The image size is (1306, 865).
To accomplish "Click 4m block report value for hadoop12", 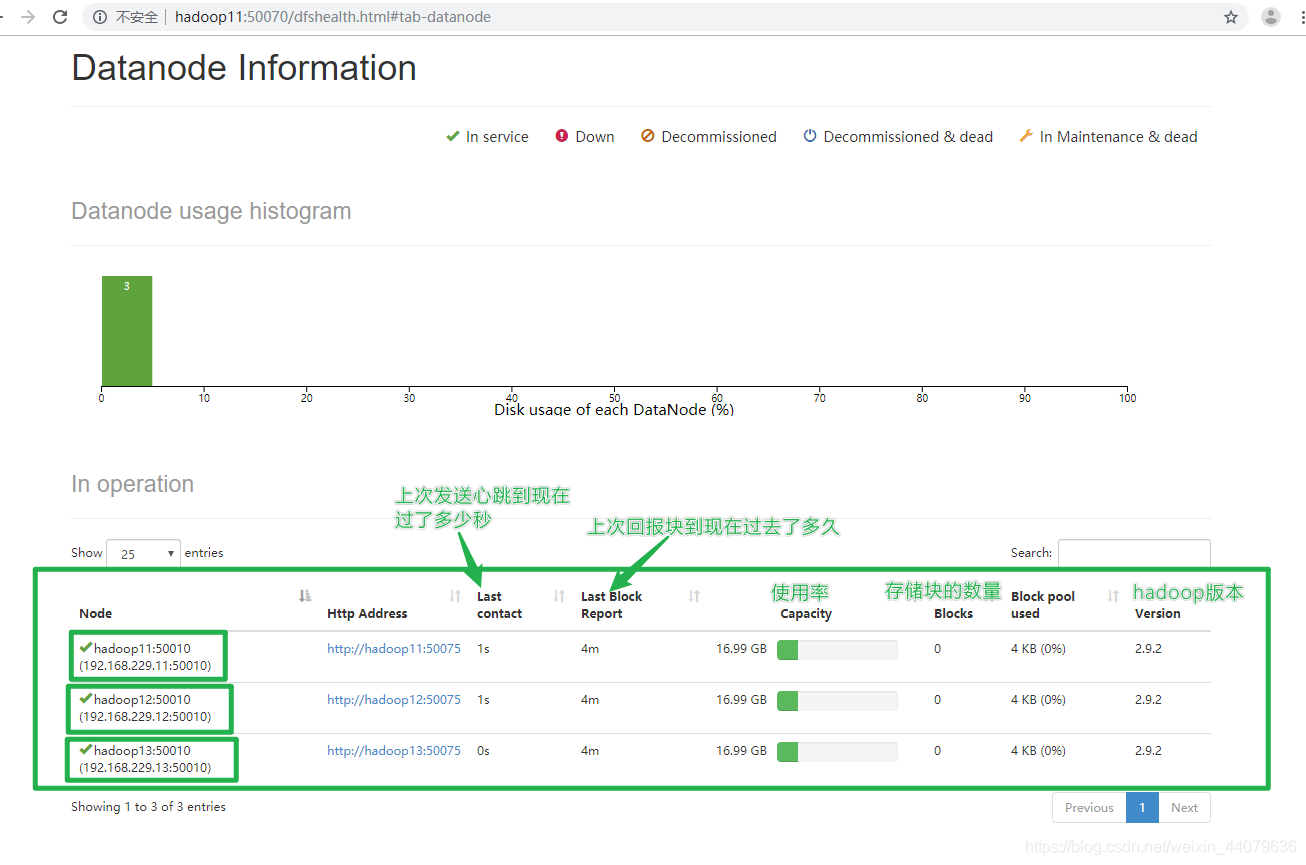I will [590, 700].
